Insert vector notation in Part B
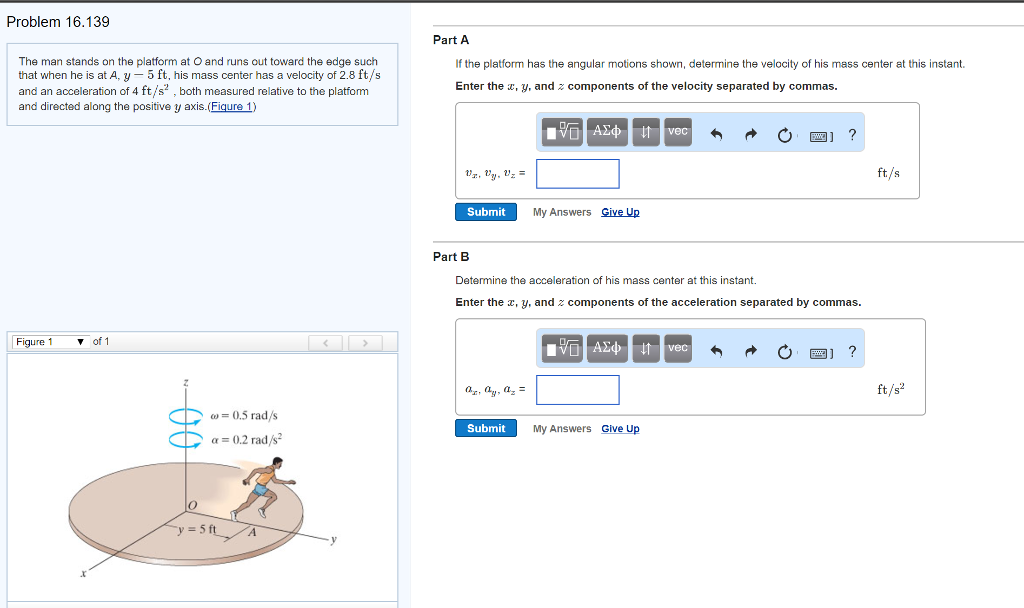Viewport: 1024px width, 608px height. pos(678,349)
